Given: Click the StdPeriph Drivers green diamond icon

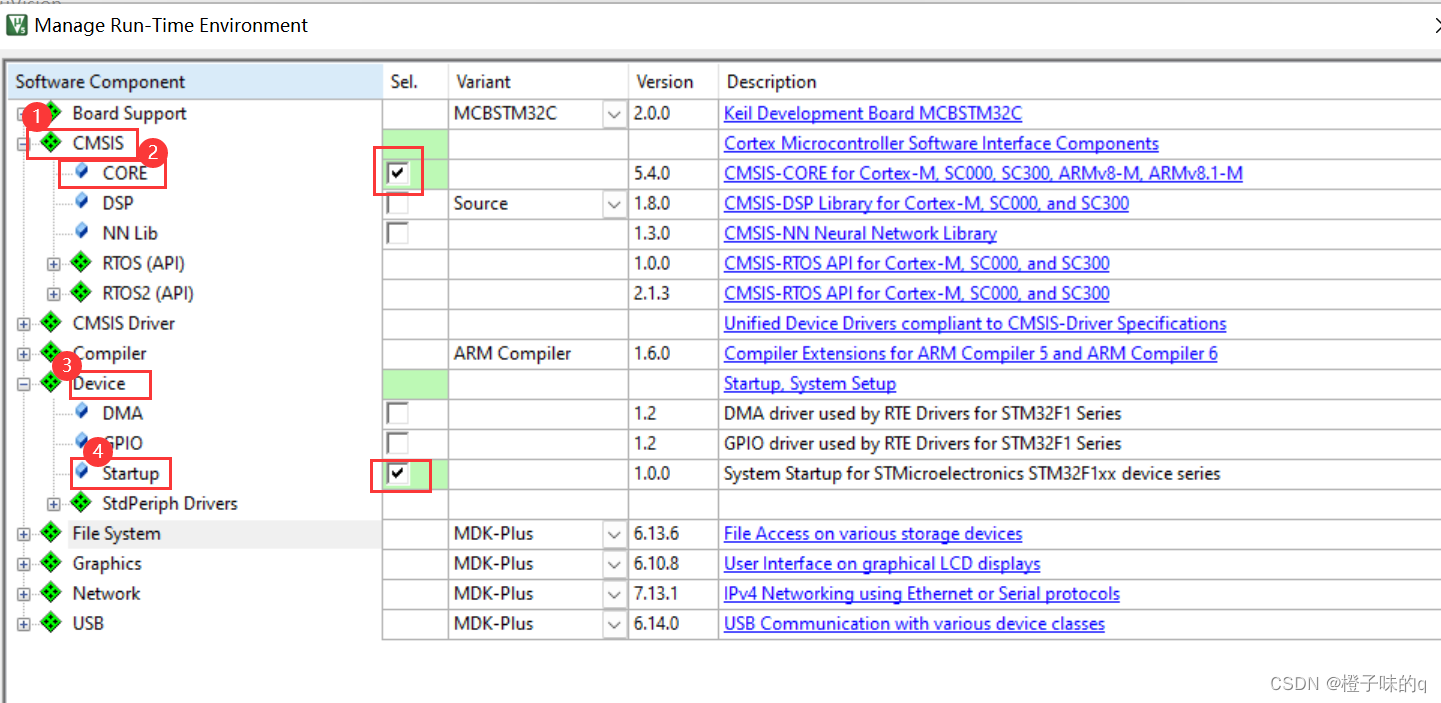Looking at the screenshot, I should click(81, 503).
